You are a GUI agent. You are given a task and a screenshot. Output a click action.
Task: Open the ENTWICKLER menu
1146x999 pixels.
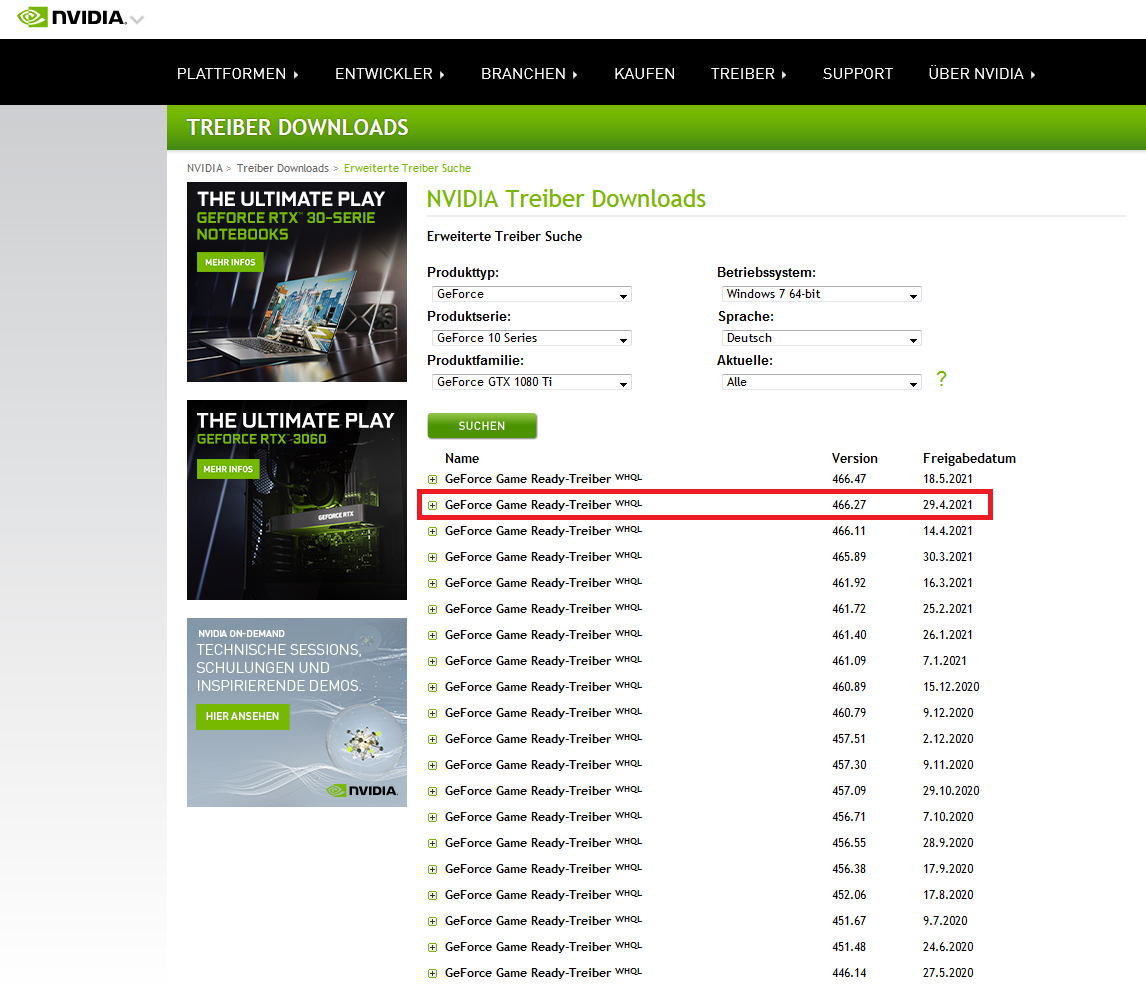[x=390, y=74]
